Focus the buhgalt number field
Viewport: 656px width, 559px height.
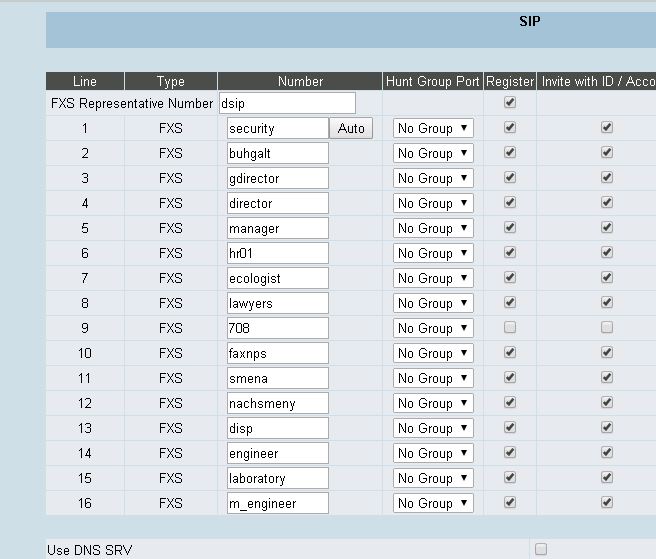click(277, 153)
